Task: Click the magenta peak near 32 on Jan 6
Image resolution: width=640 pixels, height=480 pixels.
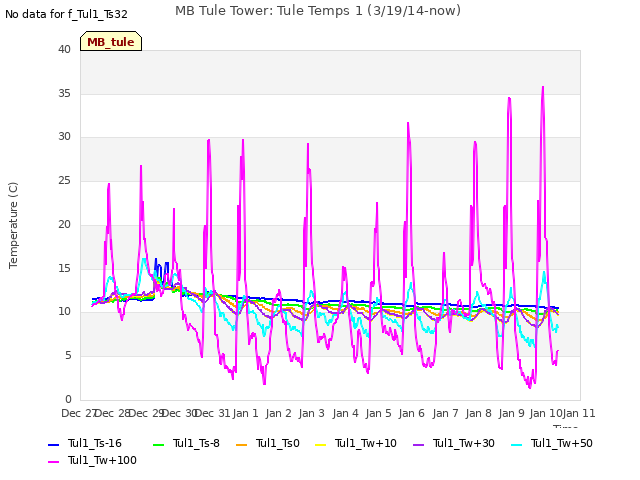Action: point(408,123)
